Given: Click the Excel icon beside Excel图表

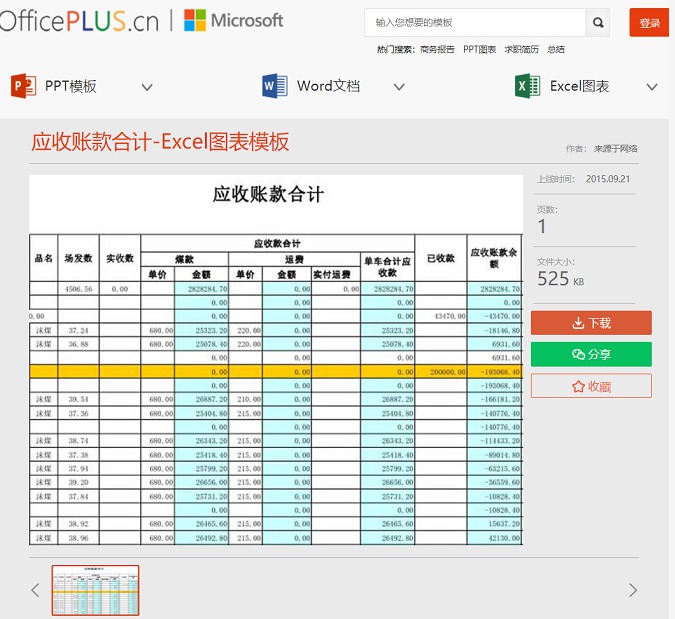Looking at the screenshot, I should pyautogui.click(x=527, y=86).
